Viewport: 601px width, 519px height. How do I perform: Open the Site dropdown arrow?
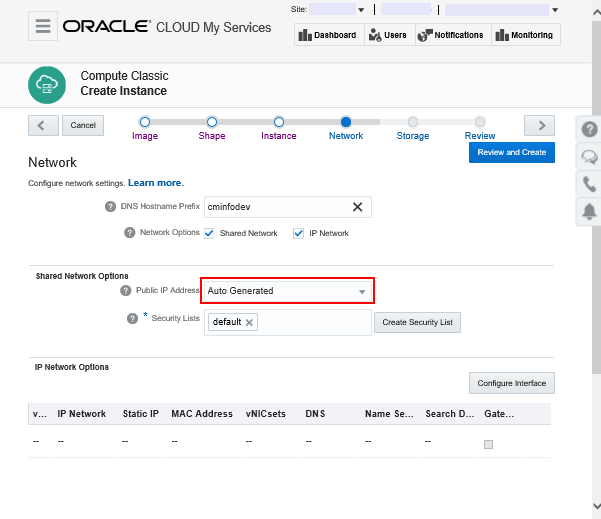[x=361, y=10]
